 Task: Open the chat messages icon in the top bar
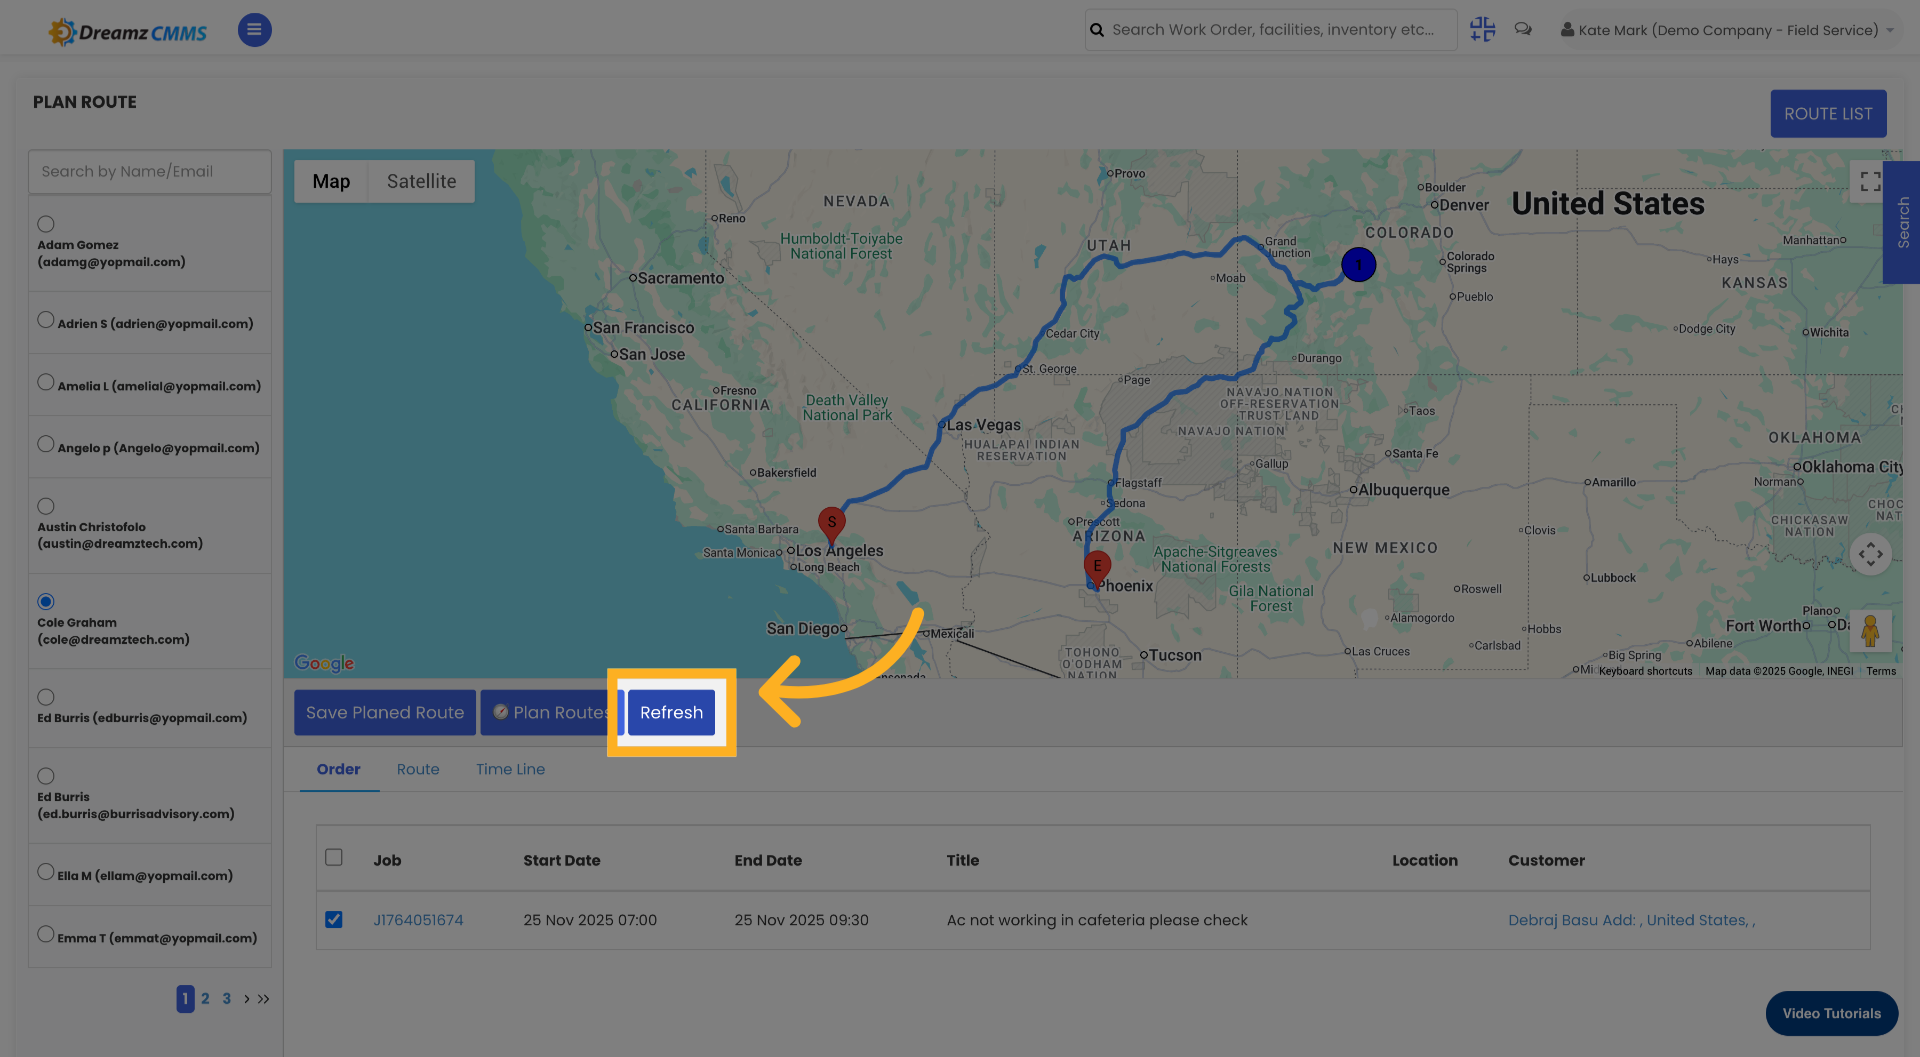coord(1523,29)
